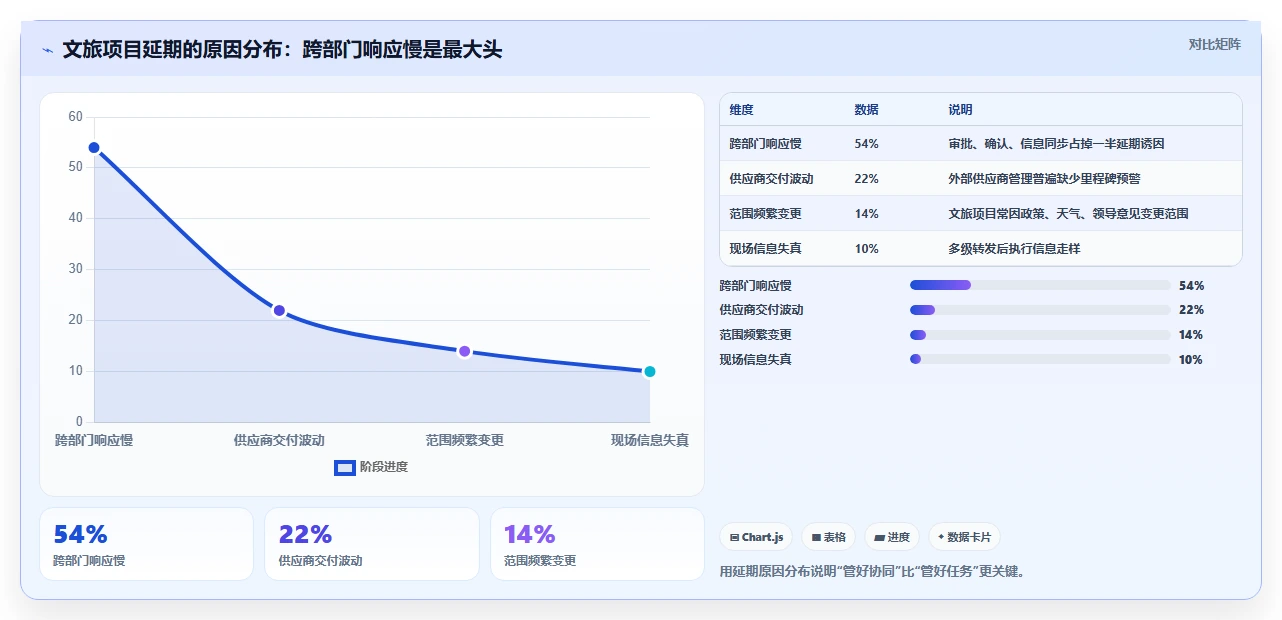The height and width of the screenshot is (620, 1282).
Task: Click the 维度 column header
Action: (x=742, y=110)
